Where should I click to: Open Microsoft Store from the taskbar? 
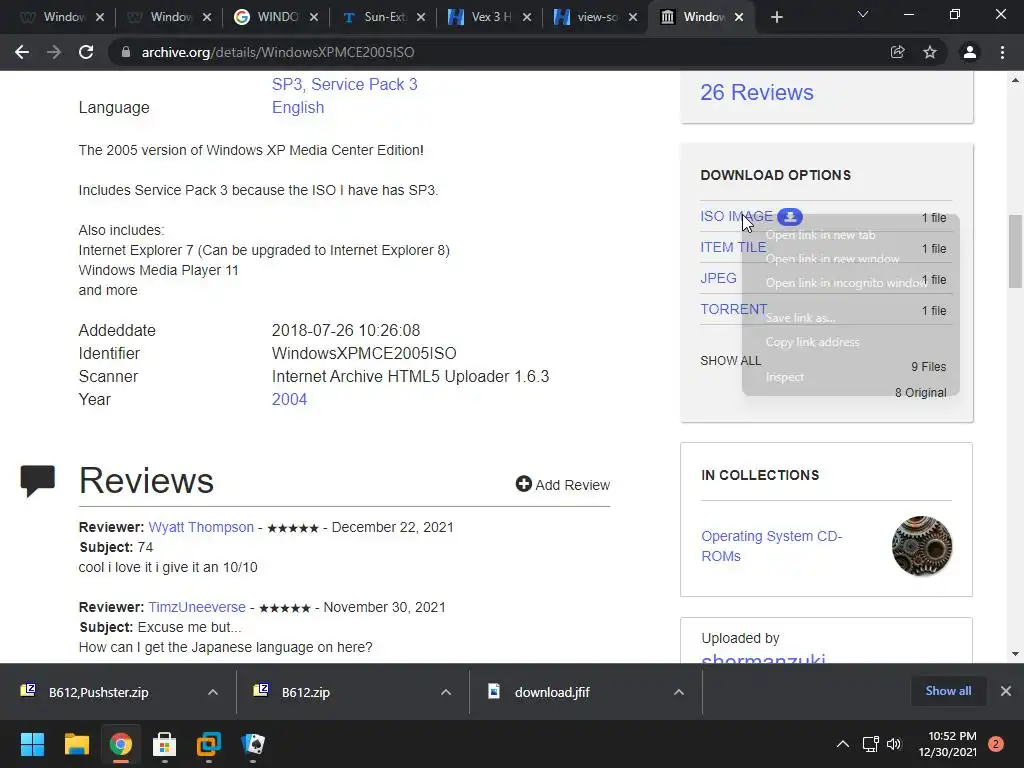click(x=165, y=744)
